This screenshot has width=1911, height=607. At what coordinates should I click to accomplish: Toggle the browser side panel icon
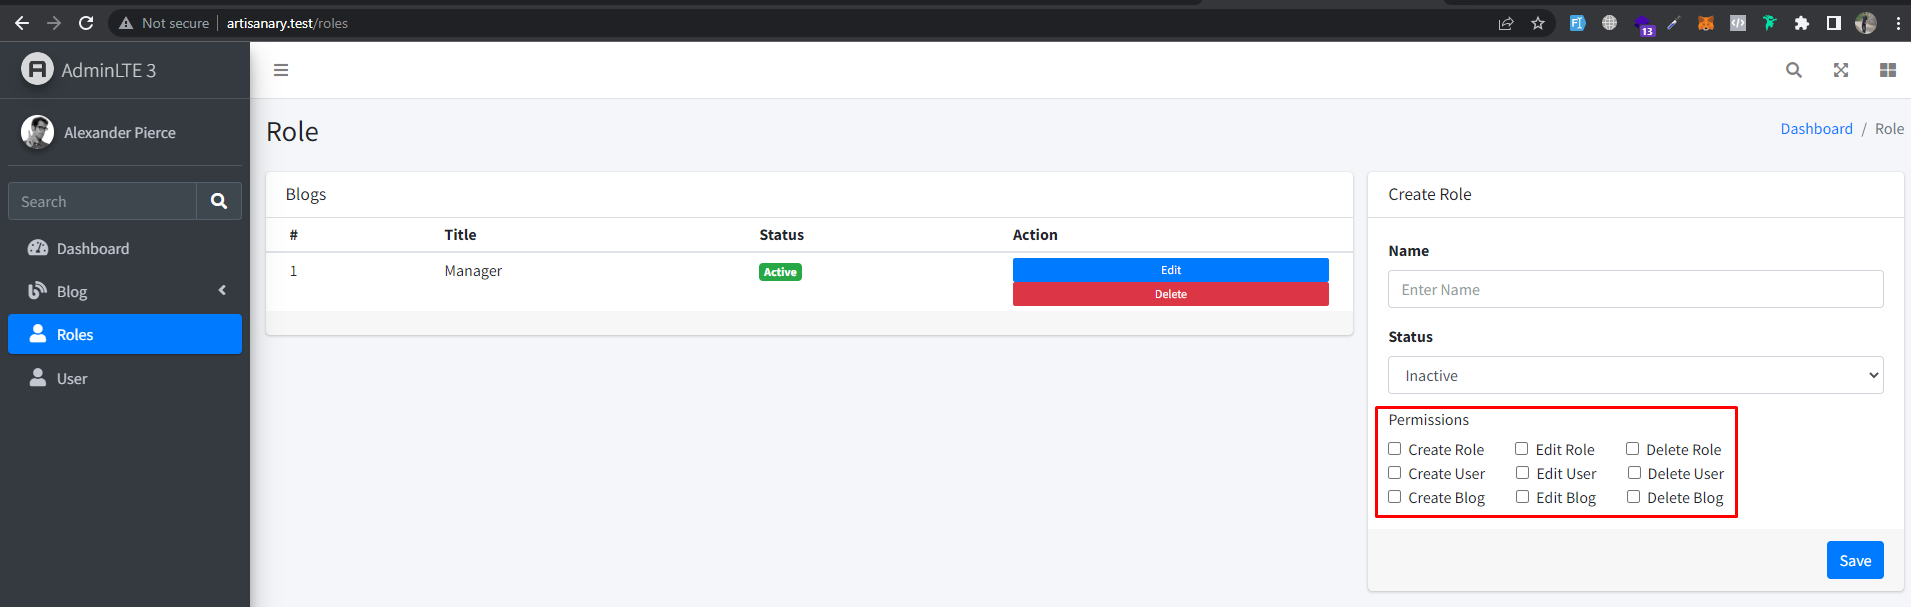coord(1834,23)
